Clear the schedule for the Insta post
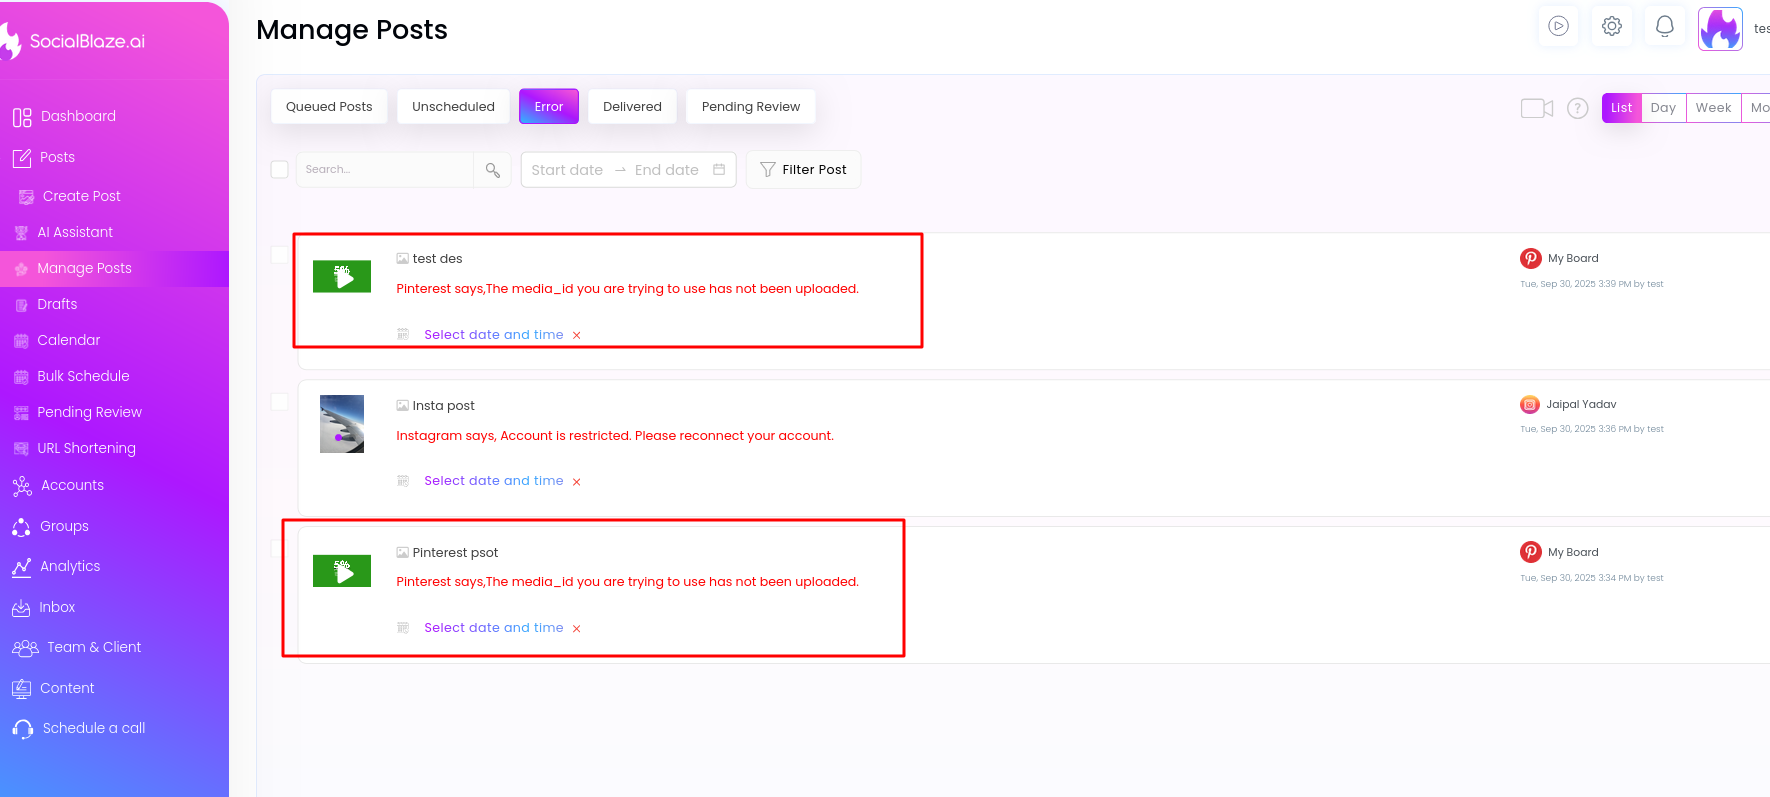Image resolution: width=1770 pixels, height=797 pixels. point(576,482)
